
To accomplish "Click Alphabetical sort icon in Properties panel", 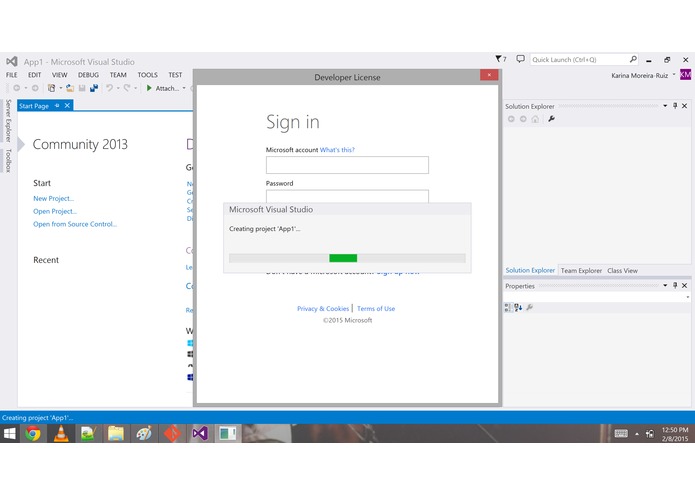I will click(518, 307).
